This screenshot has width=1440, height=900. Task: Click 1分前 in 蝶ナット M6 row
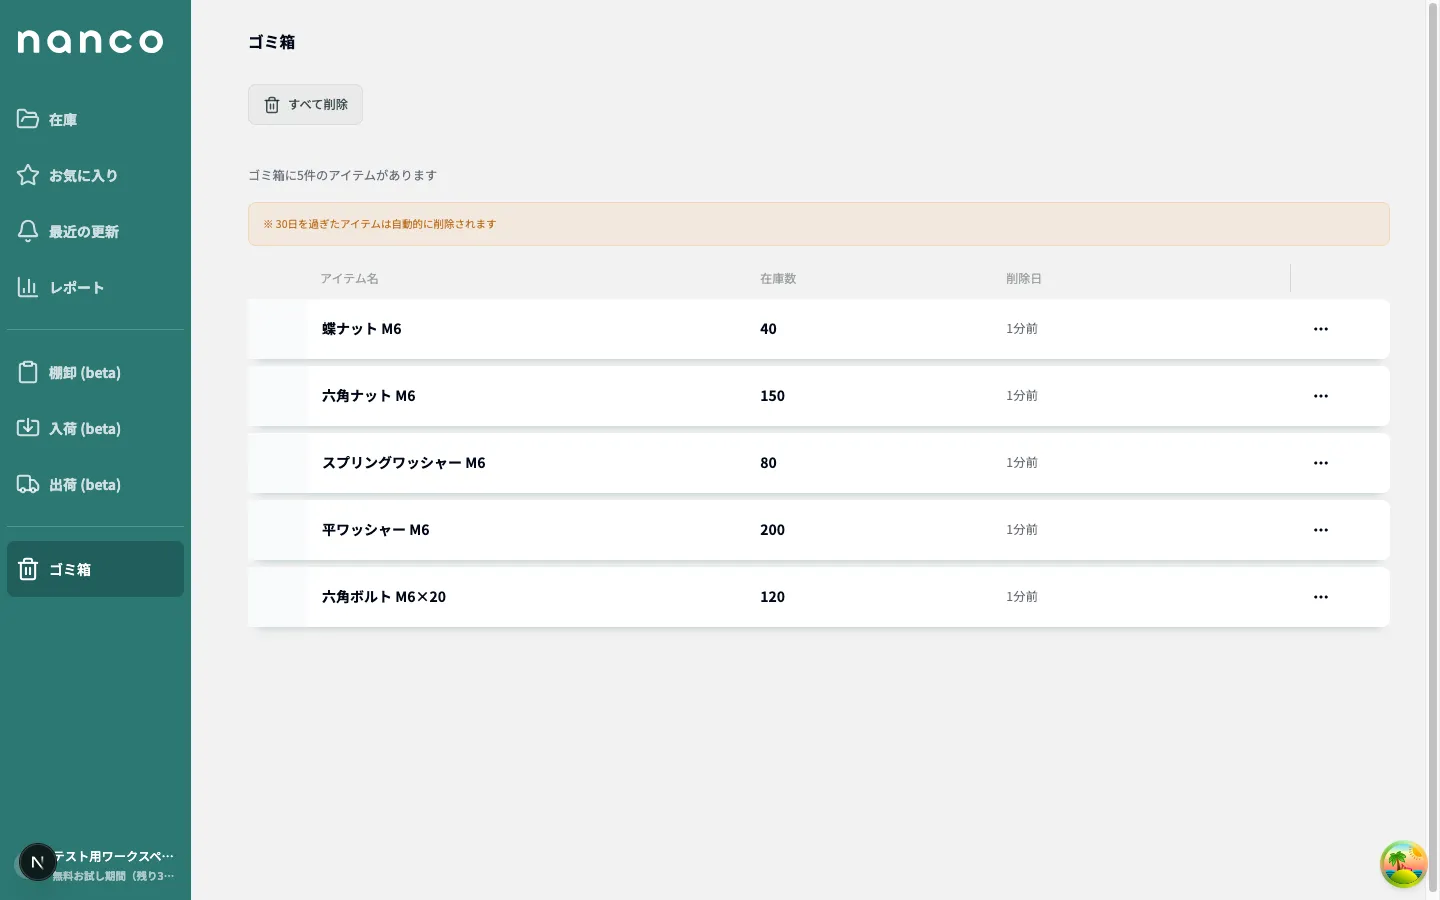click(x=1022, y=329)
